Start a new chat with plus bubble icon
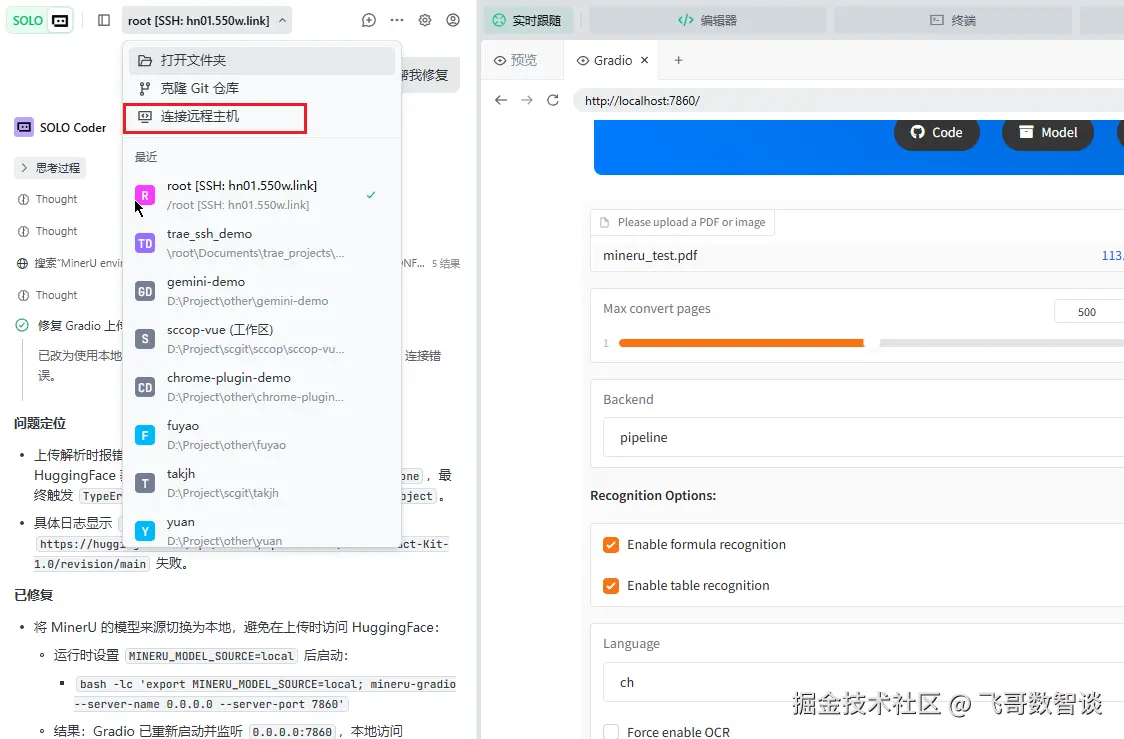This screenshot has width=1124, height=739. (368, 21)
